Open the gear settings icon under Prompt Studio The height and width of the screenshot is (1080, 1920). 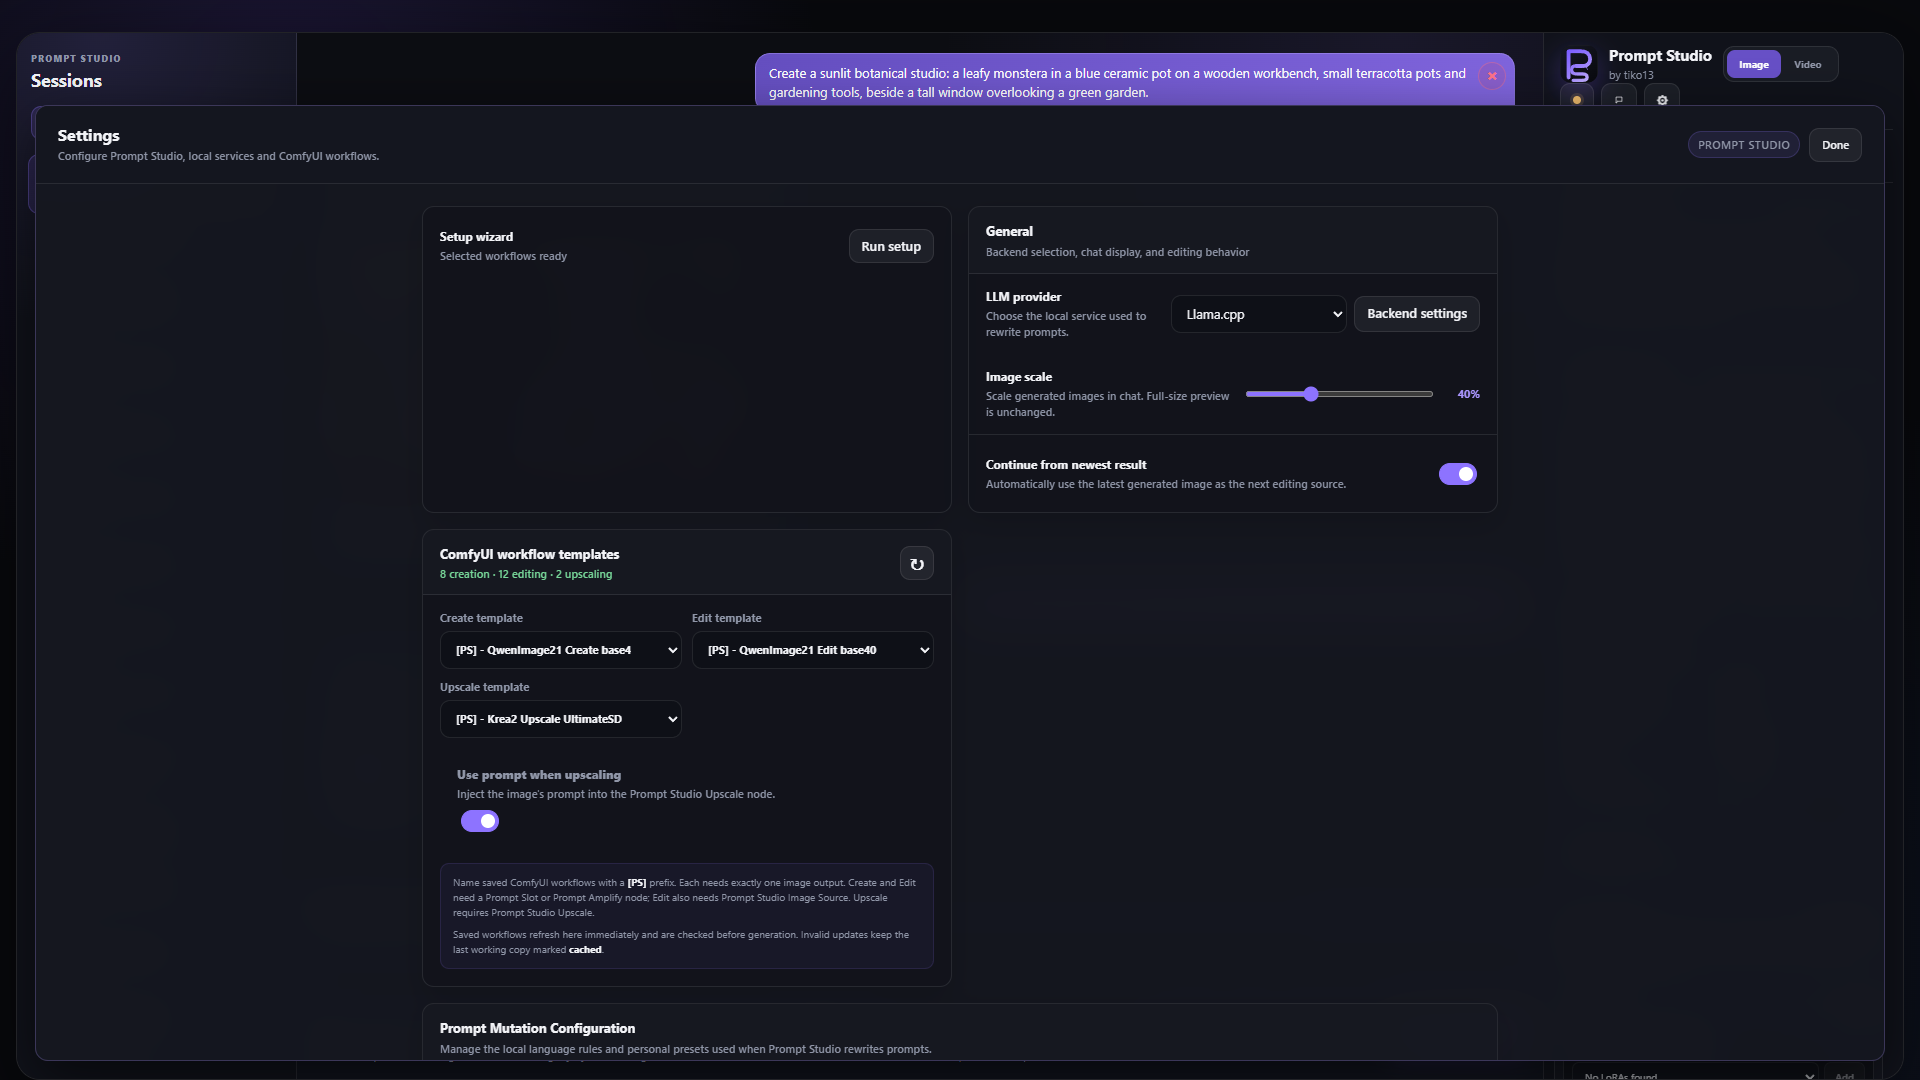click(1662, 99)
